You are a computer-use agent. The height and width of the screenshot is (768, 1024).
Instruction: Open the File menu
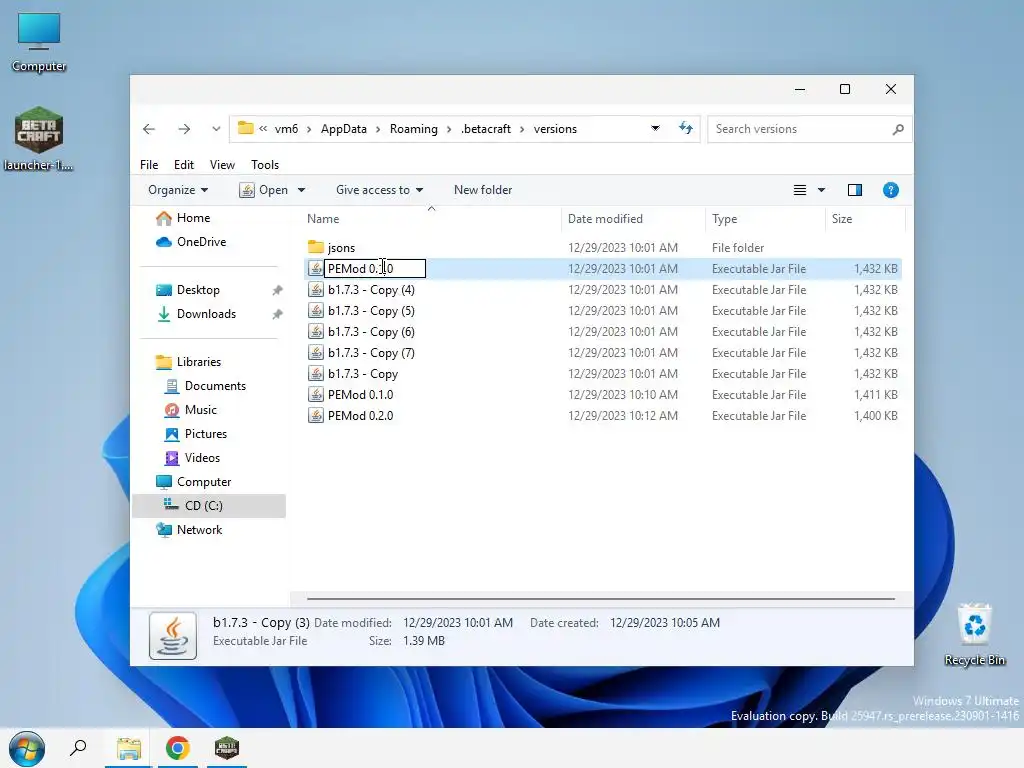(149, 165)
